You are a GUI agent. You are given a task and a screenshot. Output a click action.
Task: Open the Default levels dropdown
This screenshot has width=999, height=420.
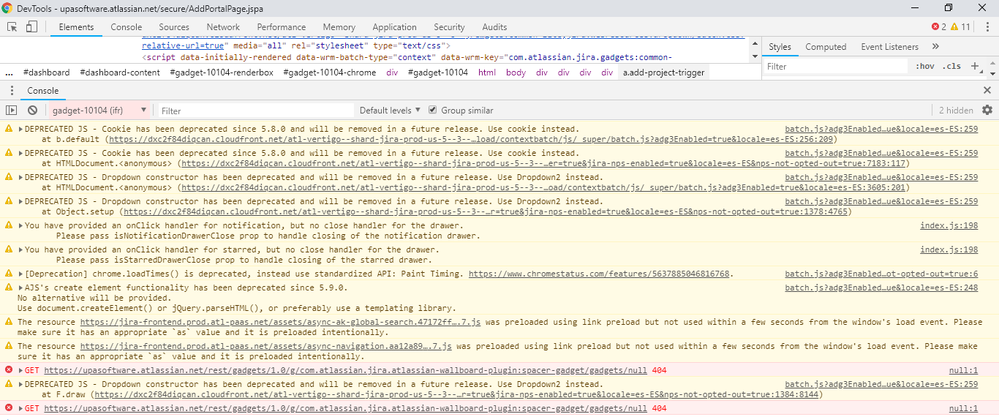pos(390,110)
